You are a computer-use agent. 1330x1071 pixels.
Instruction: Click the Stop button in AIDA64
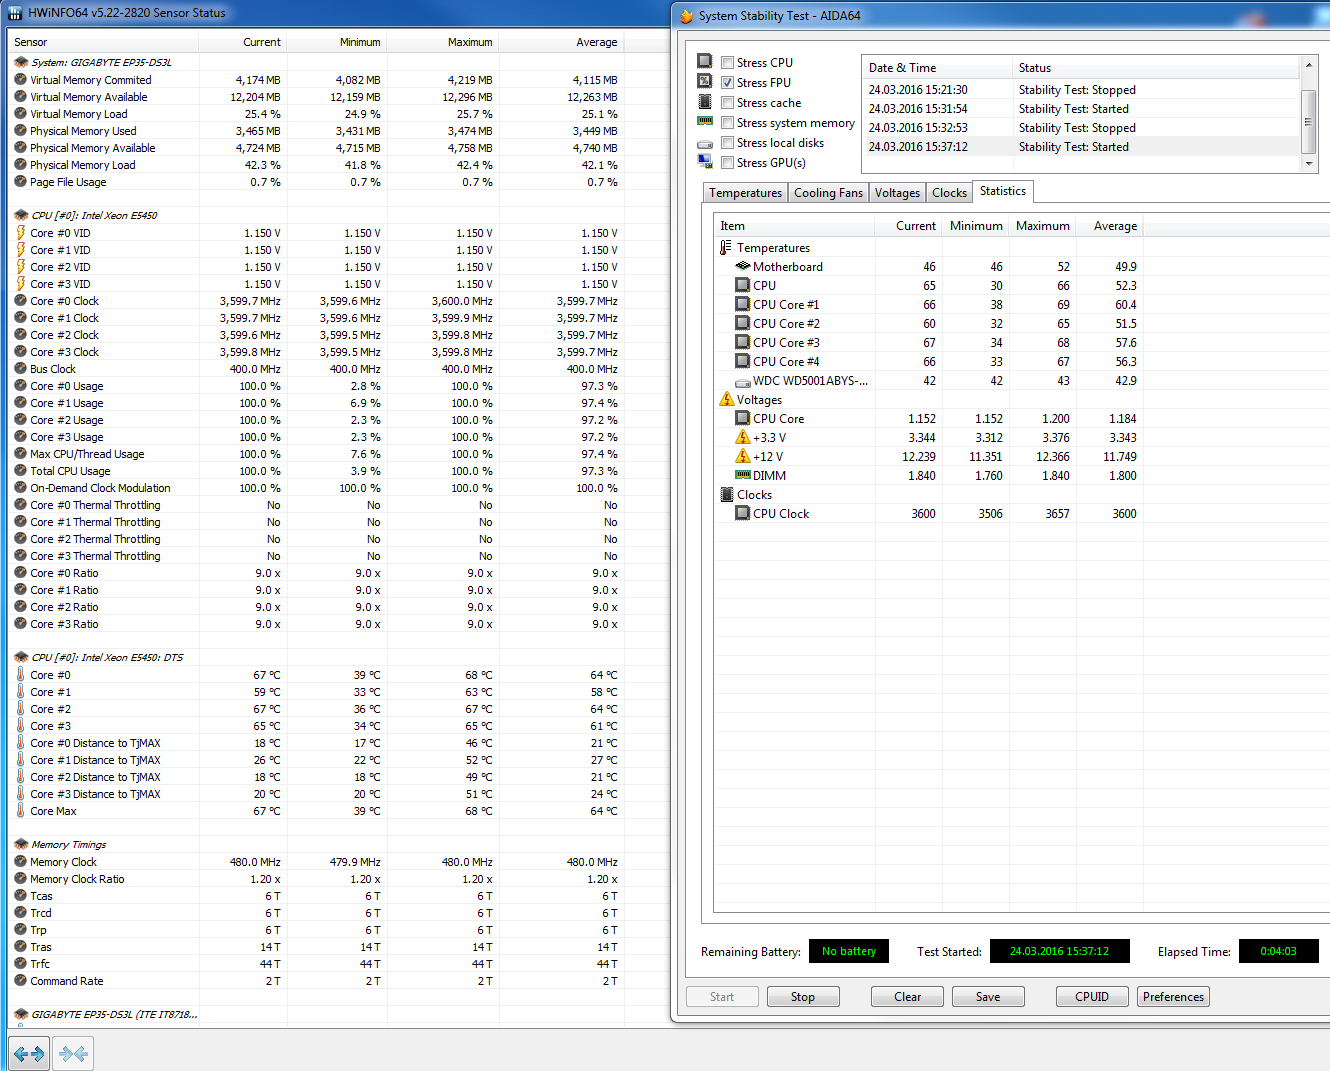[x=803, y=997]
